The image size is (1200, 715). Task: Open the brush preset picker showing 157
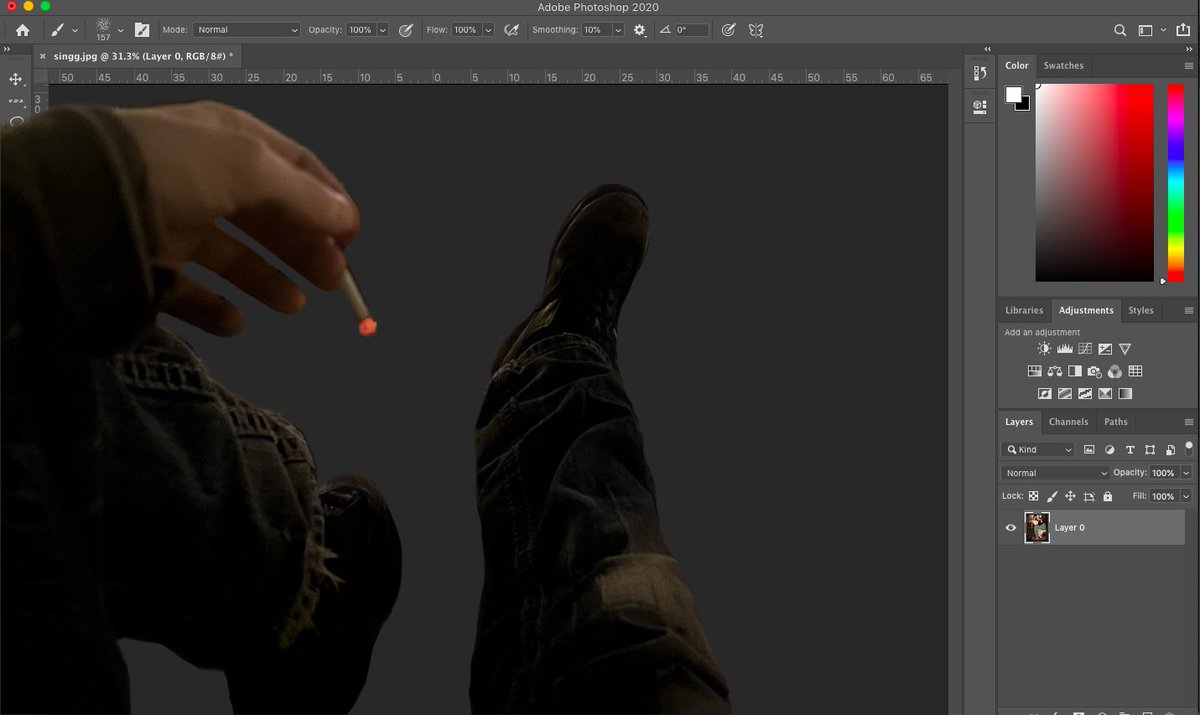coord(108,30)
